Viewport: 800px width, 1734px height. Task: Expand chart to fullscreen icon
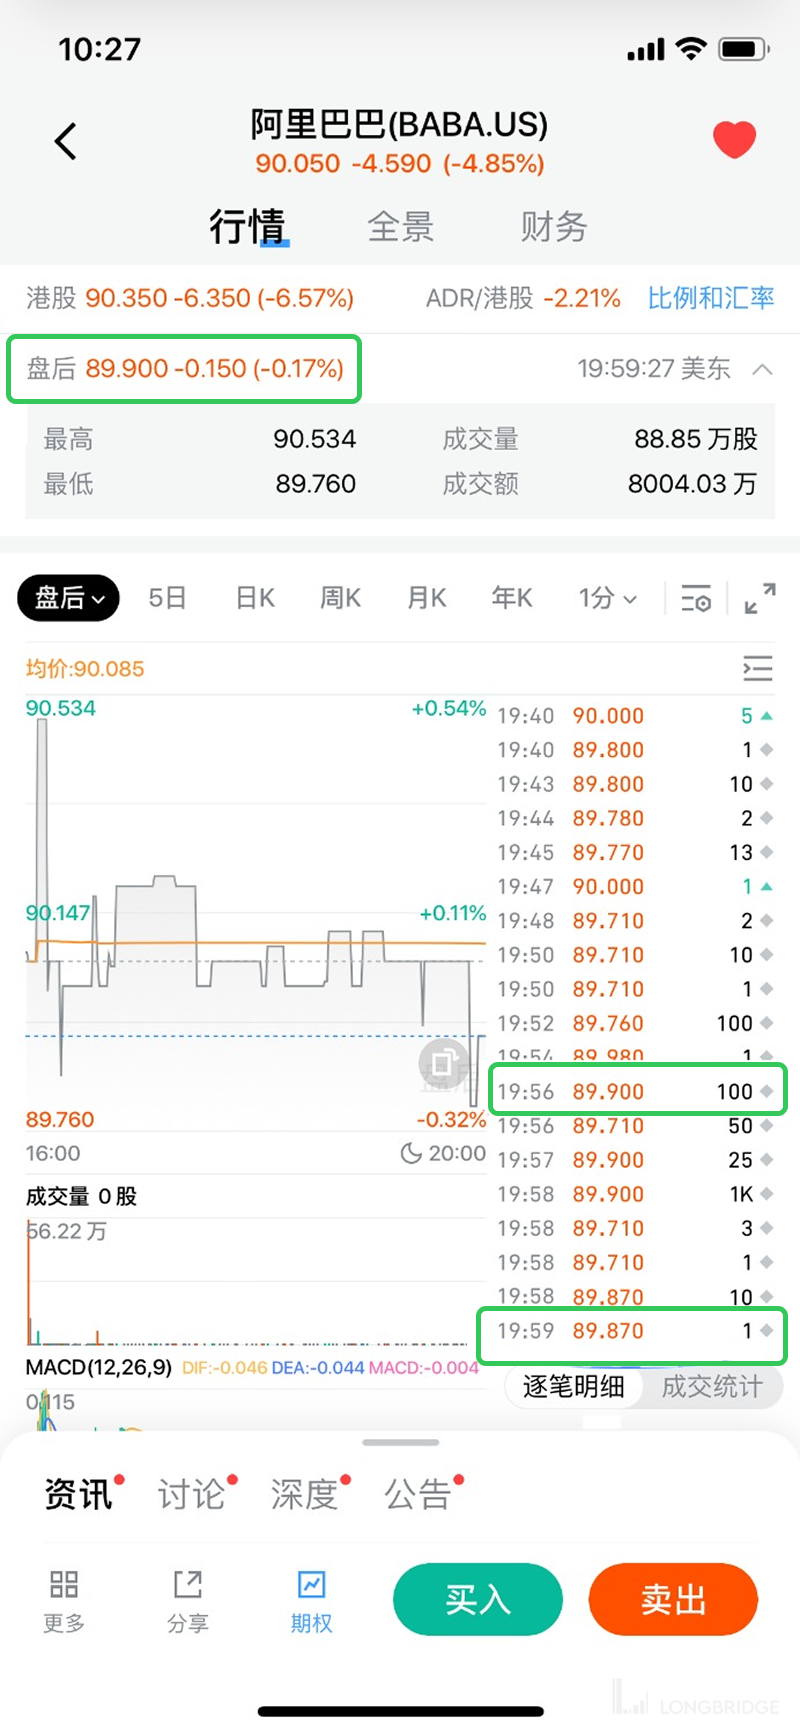tap(760, 599)
